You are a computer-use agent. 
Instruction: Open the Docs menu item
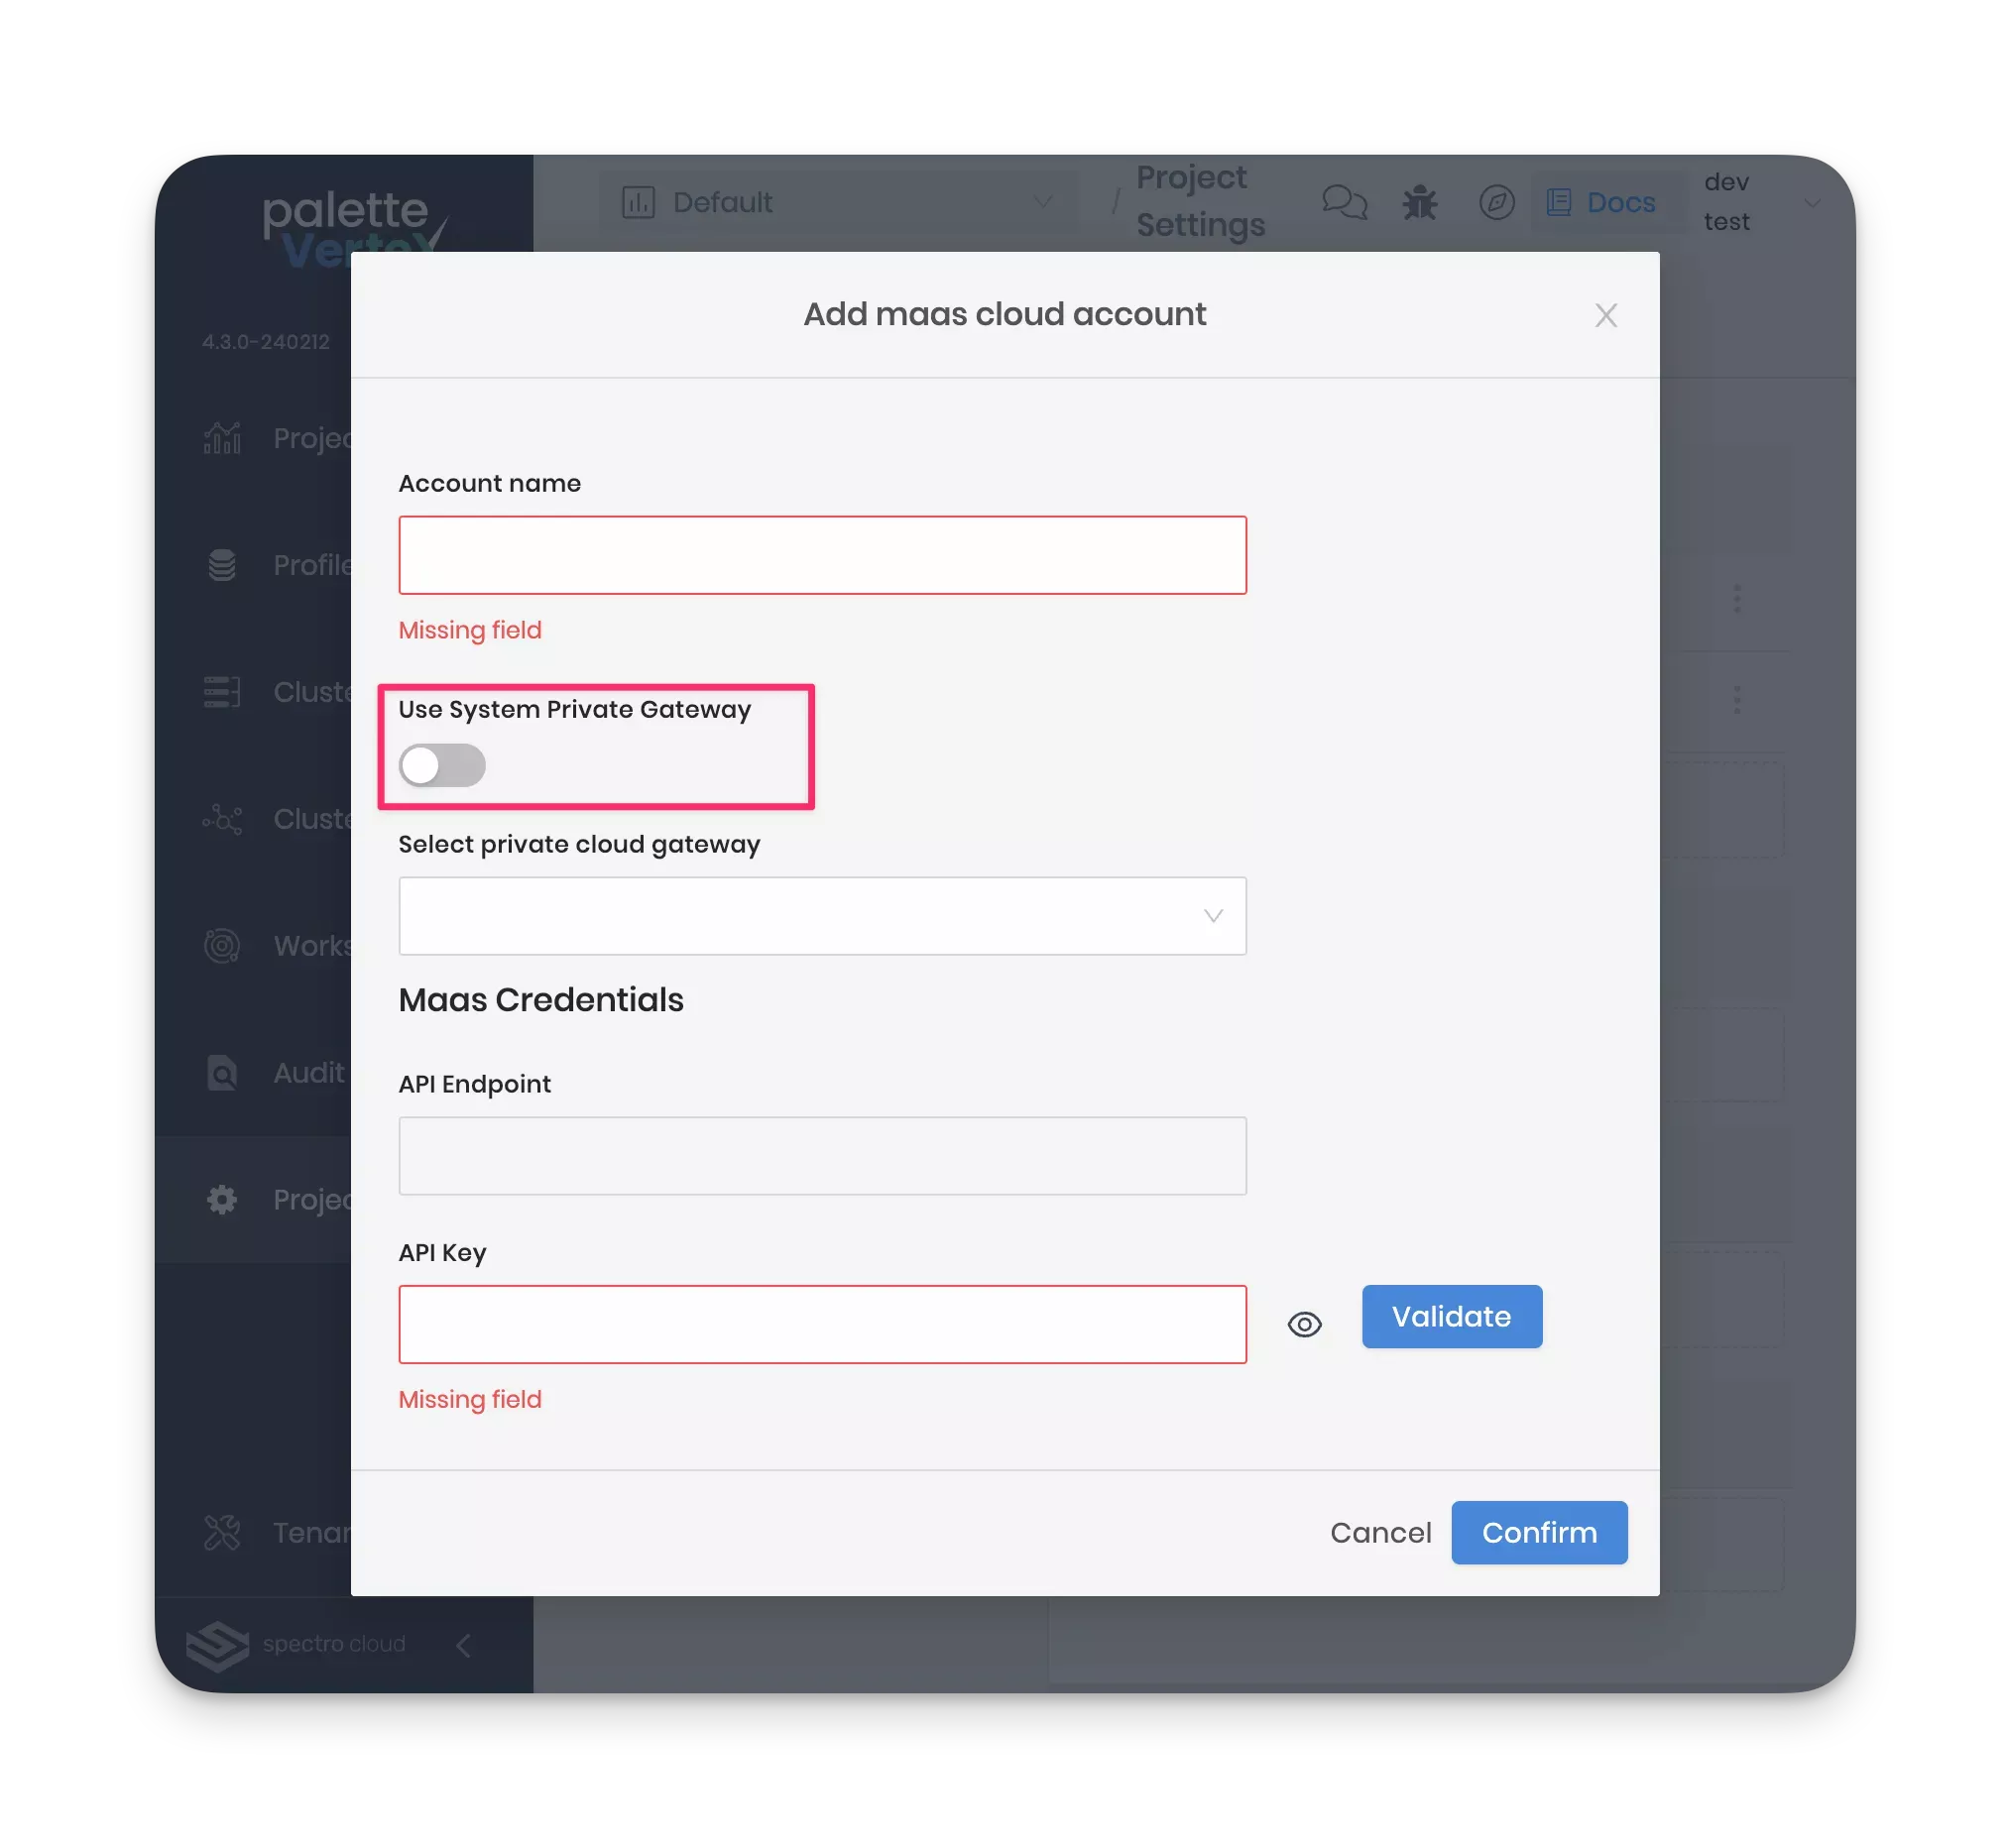pyautogui.click(x=1602, y=201)
